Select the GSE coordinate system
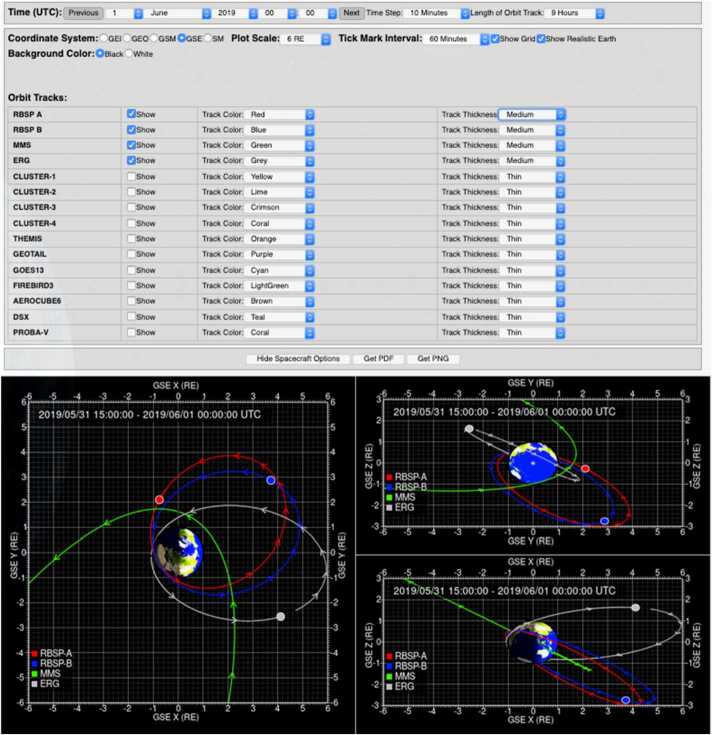 click(181, 38)
